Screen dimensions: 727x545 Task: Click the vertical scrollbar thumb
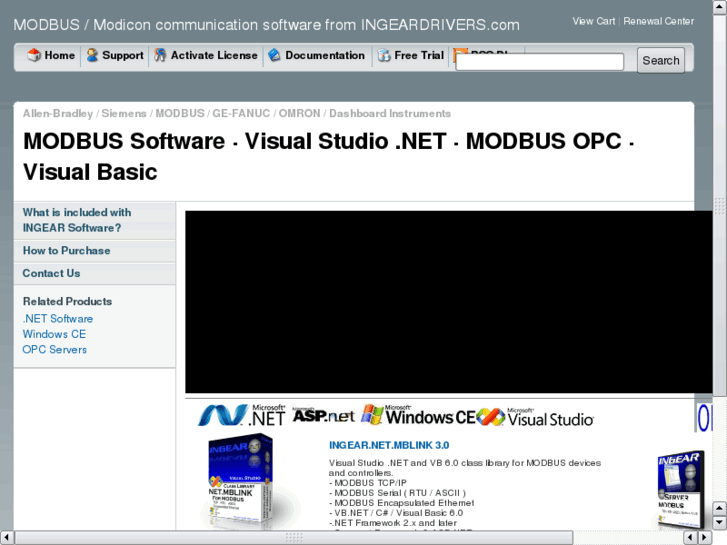point(720,204)
